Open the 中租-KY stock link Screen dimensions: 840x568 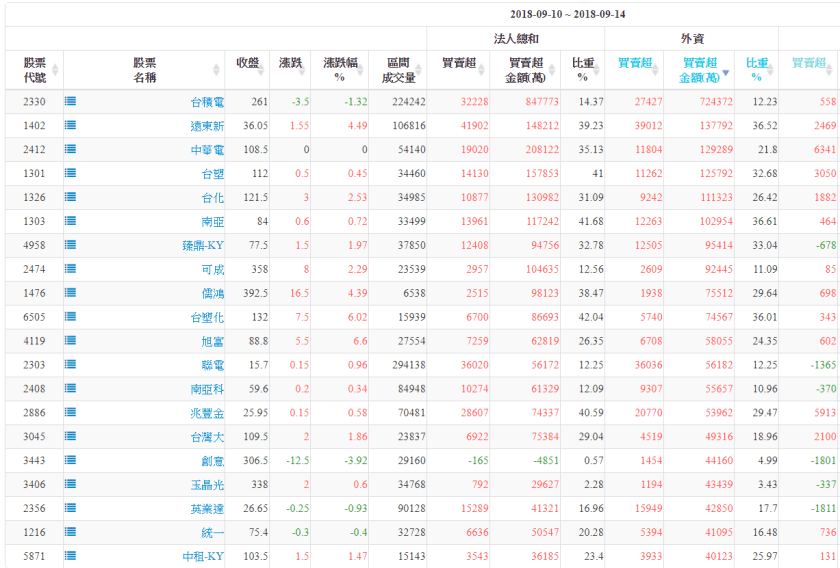pos(203,556)
